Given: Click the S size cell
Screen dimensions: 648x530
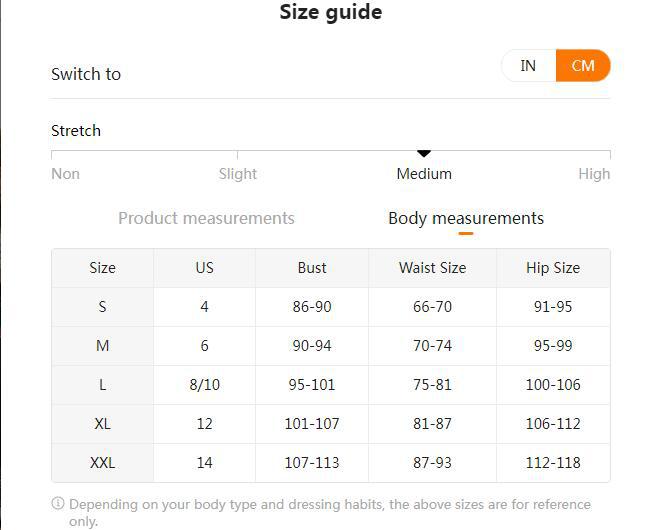Looking at the screenshot, I should pyautogui.click(x=102, y=307).
